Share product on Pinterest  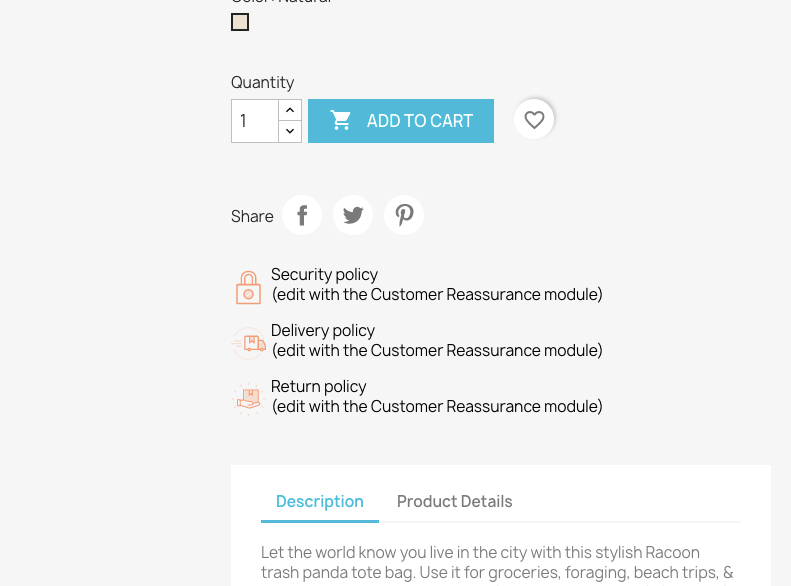[x=404, y=215]
